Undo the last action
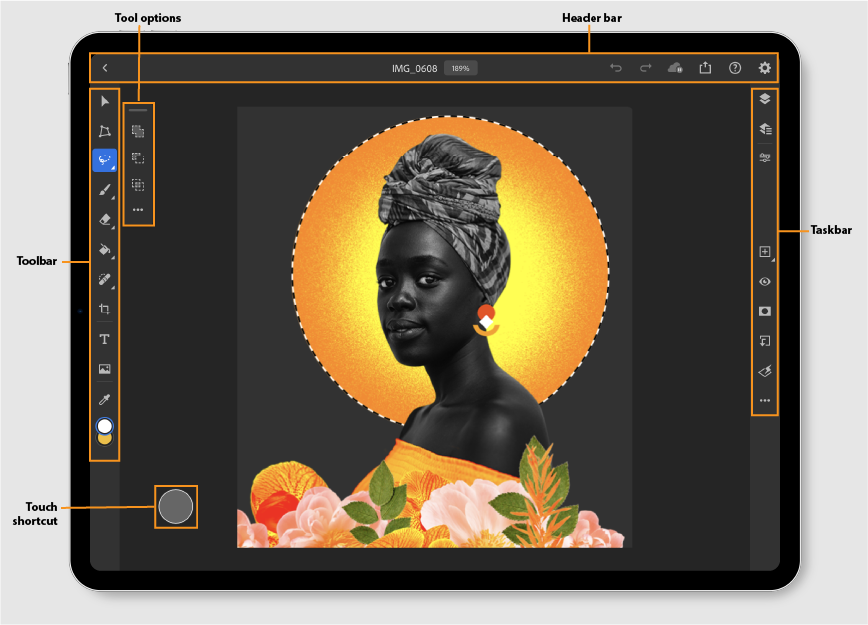This screenshot has width=868, height=625. click(616, 68)
